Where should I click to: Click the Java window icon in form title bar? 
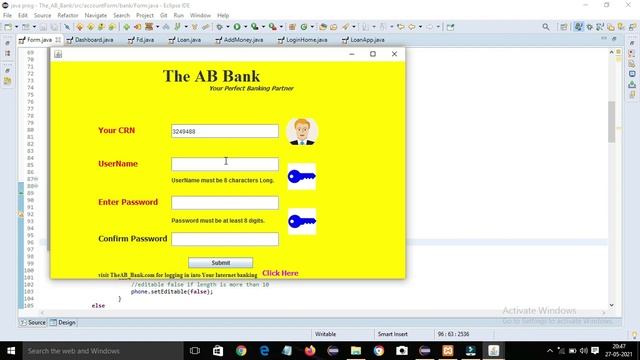[58, 54]
